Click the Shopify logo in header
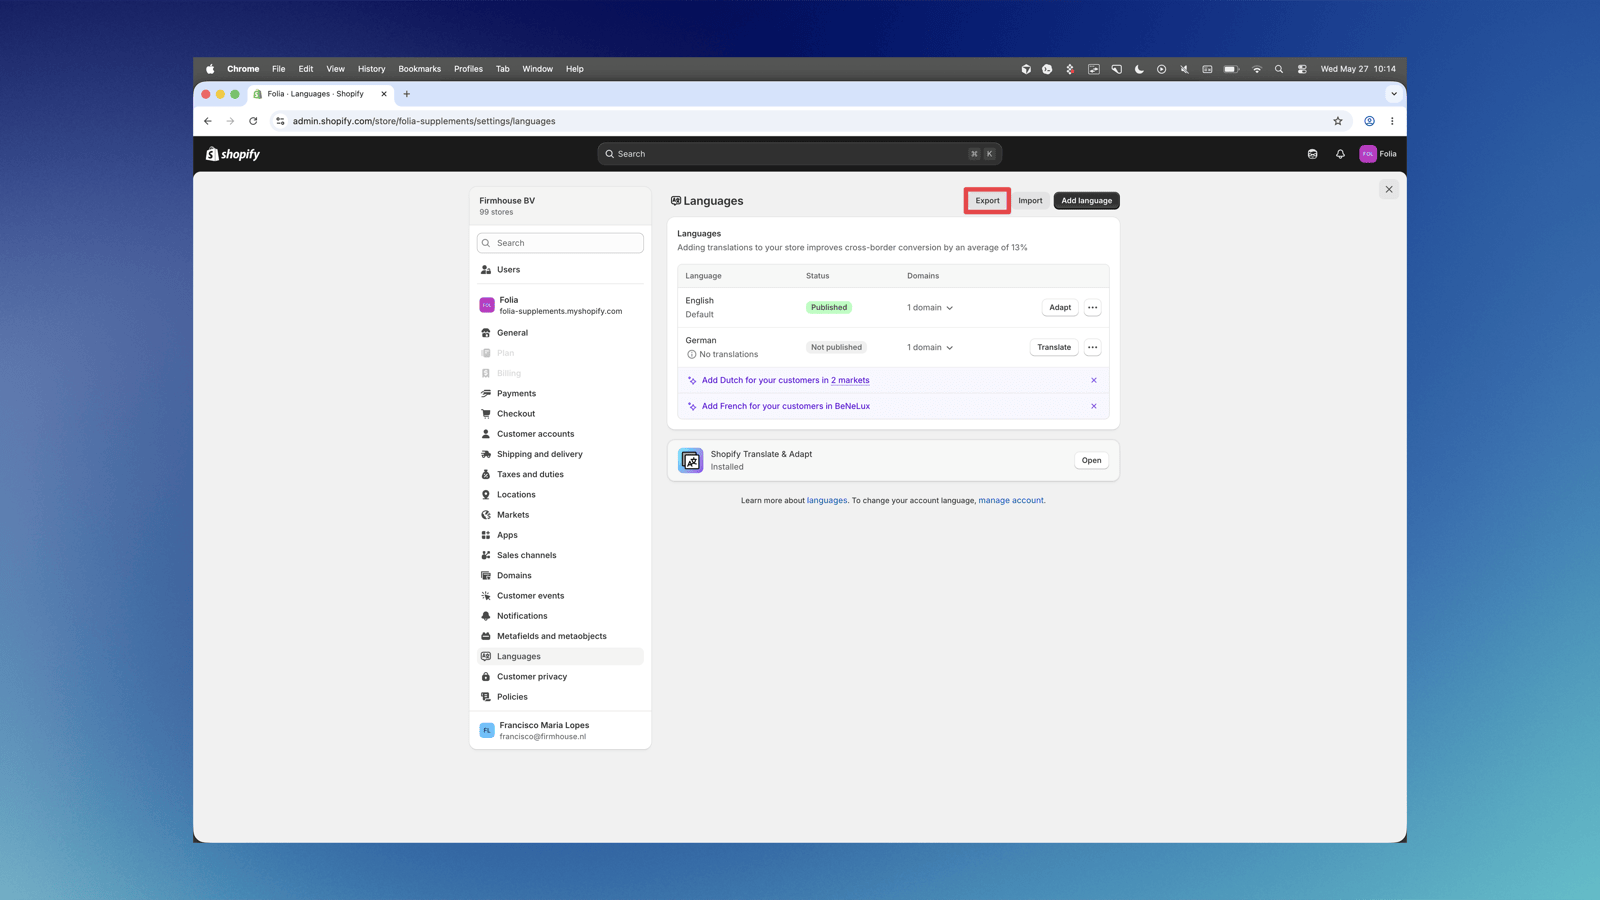 [x=232, y=154]
